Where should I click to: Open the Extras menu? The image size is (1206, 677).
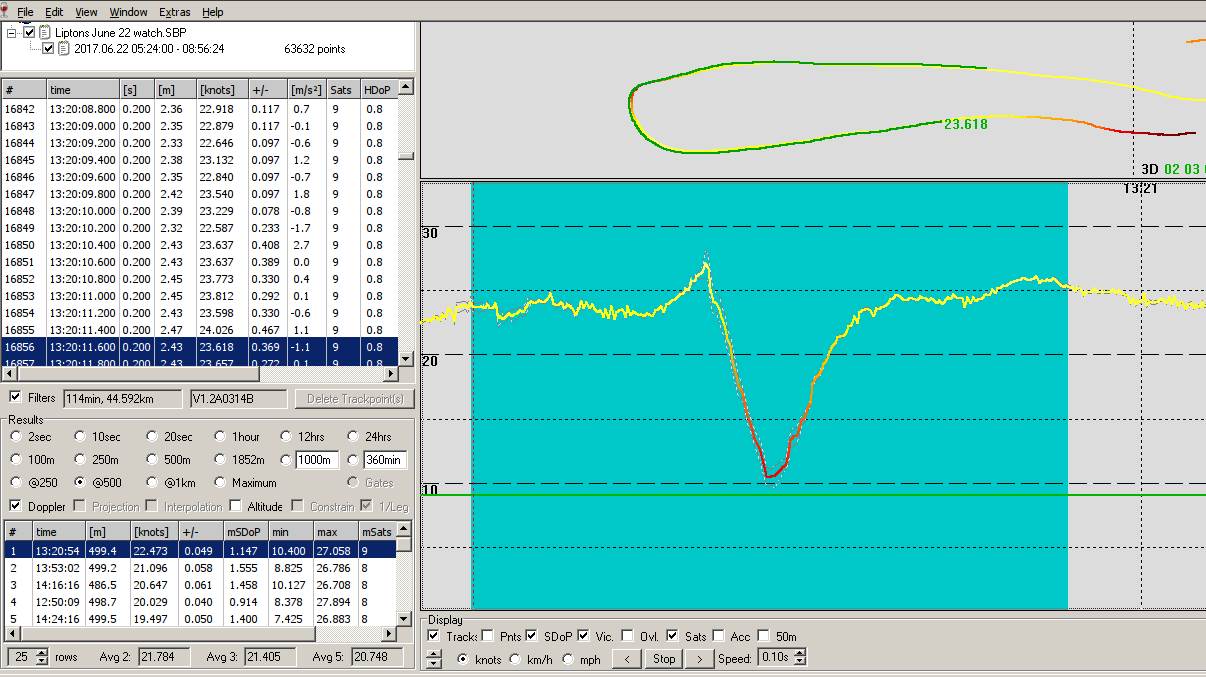click(x=173, y=12)
